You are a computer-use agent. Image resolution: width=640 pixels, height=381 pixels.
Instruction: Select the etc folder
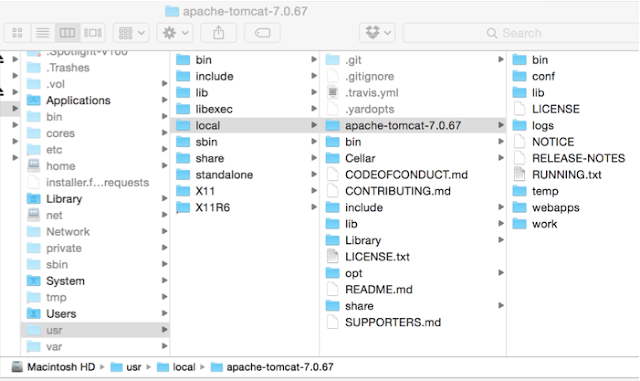[x=54, y=149]
